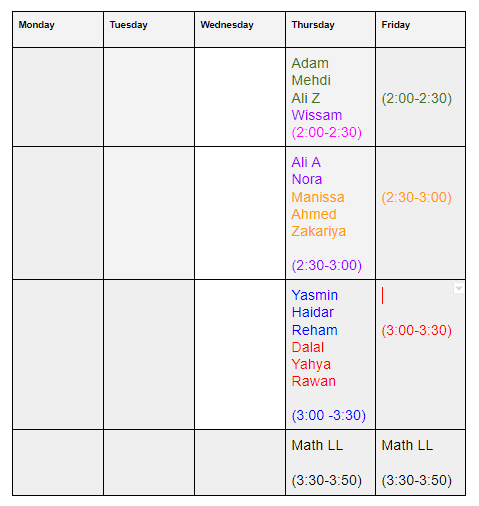This screenshot has height=506, width=479.
Task: Click Math LL in Friday column
Action: (407, 445)
